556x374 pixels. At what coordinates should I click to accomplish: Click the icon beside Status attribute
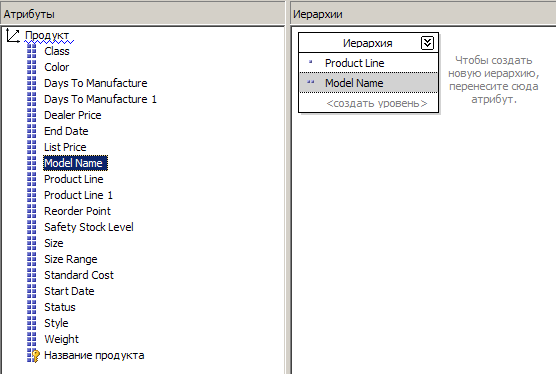click(32, 307)
